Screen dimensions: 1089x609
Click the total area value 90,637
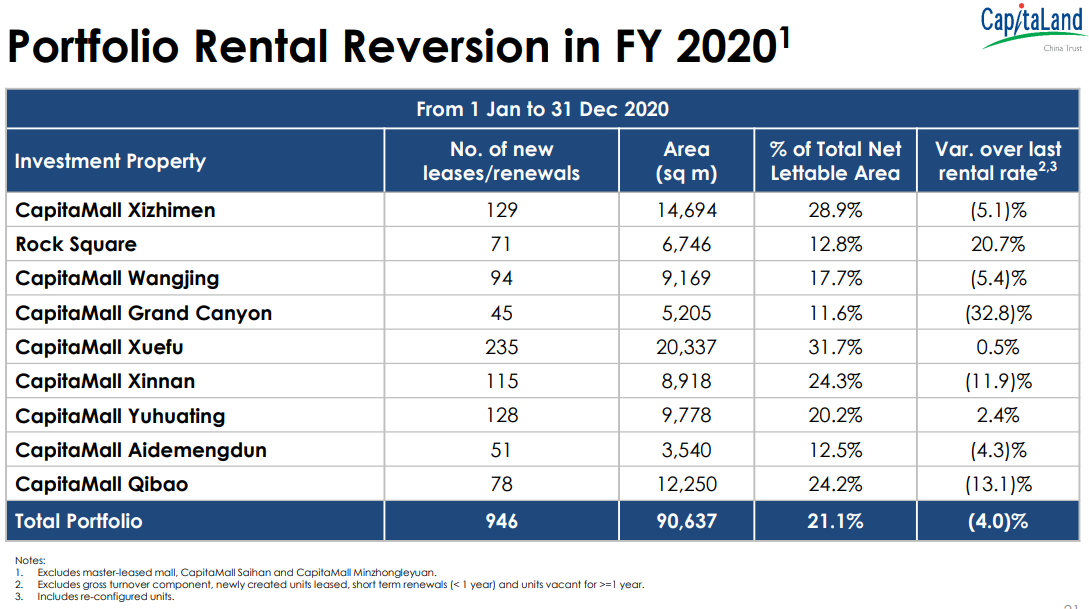pos(686,522)
